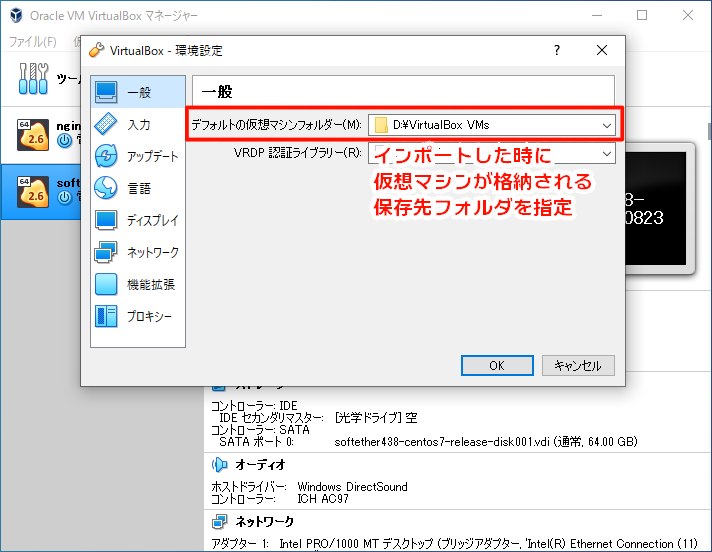The image size is (712, 552).
Task: Click the VM preview thumbnail
Action: [656, 208]
